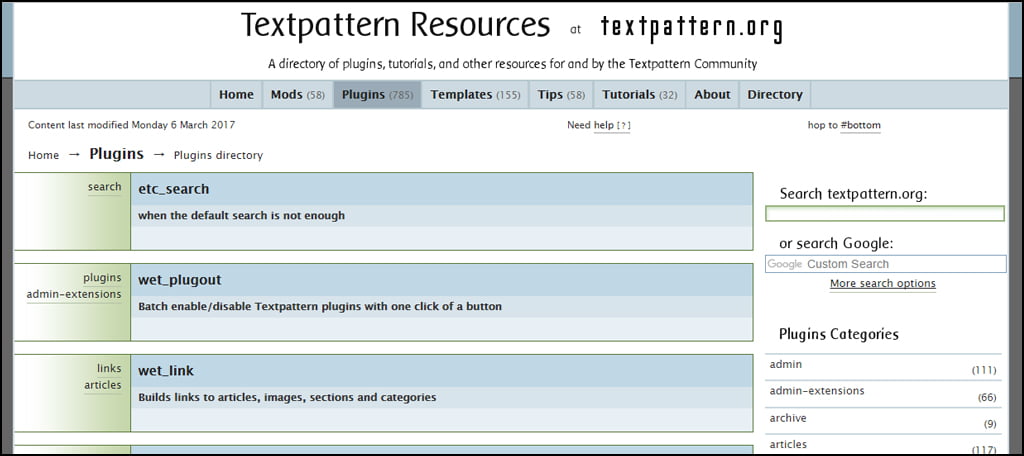The width and height of the screenshot is (1024, 456).
Task: Open the Tips (58) tab
Action: [561, 95]
